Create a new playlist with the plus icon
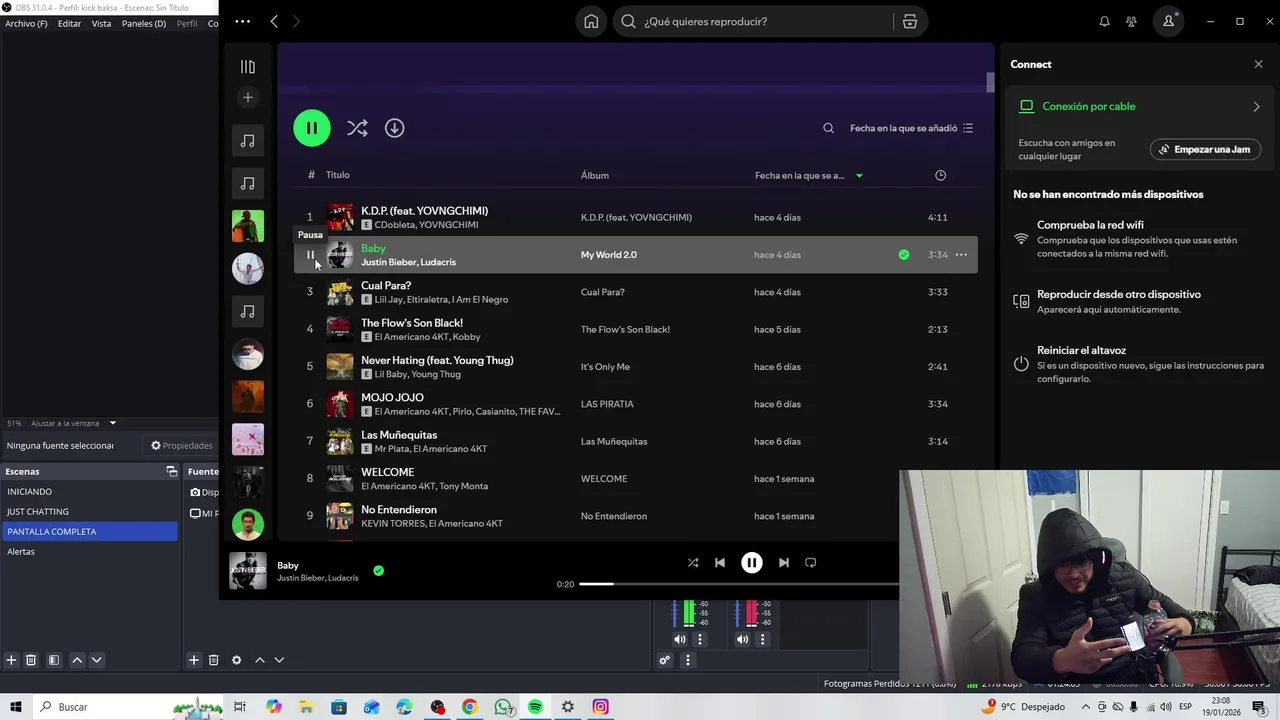1280x720 pixels. [x=248, y=97]
